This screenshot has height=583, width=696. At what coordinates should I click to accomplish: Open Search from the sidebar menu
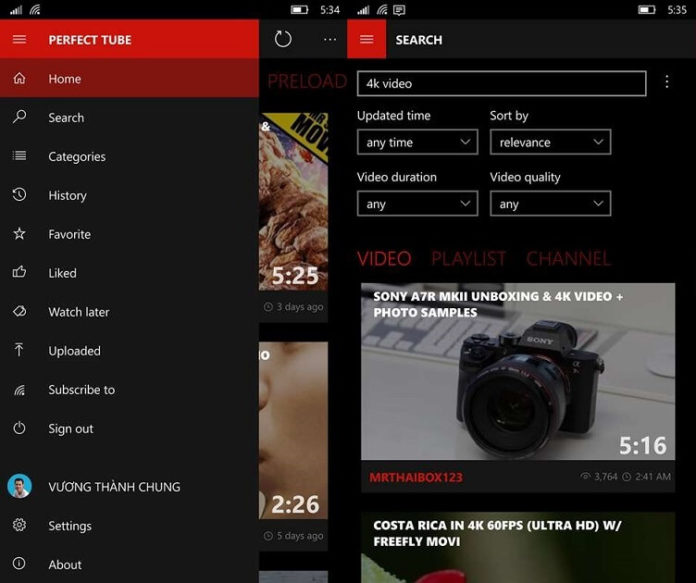129,117
